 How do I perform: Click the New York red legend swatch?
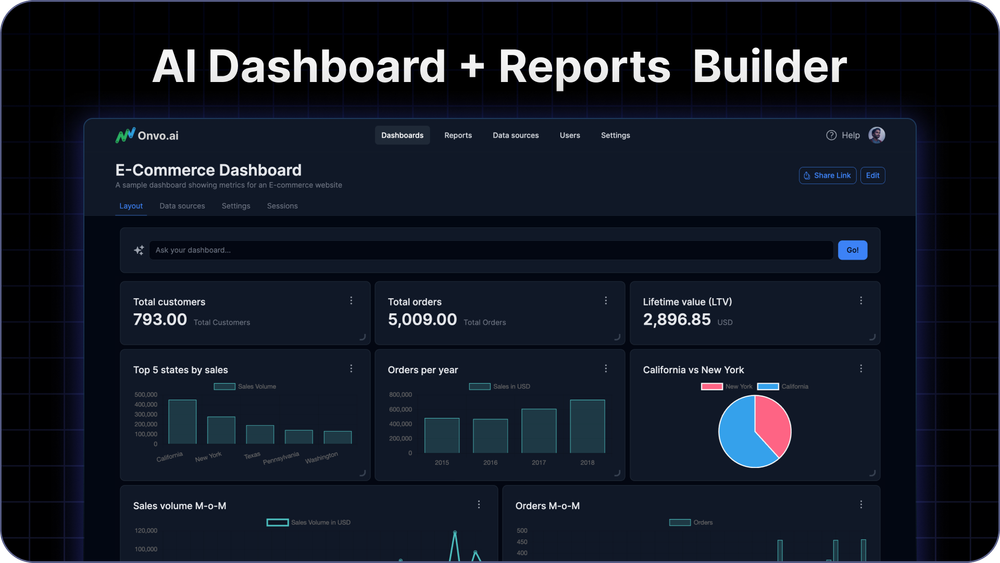tap(712, 386)
